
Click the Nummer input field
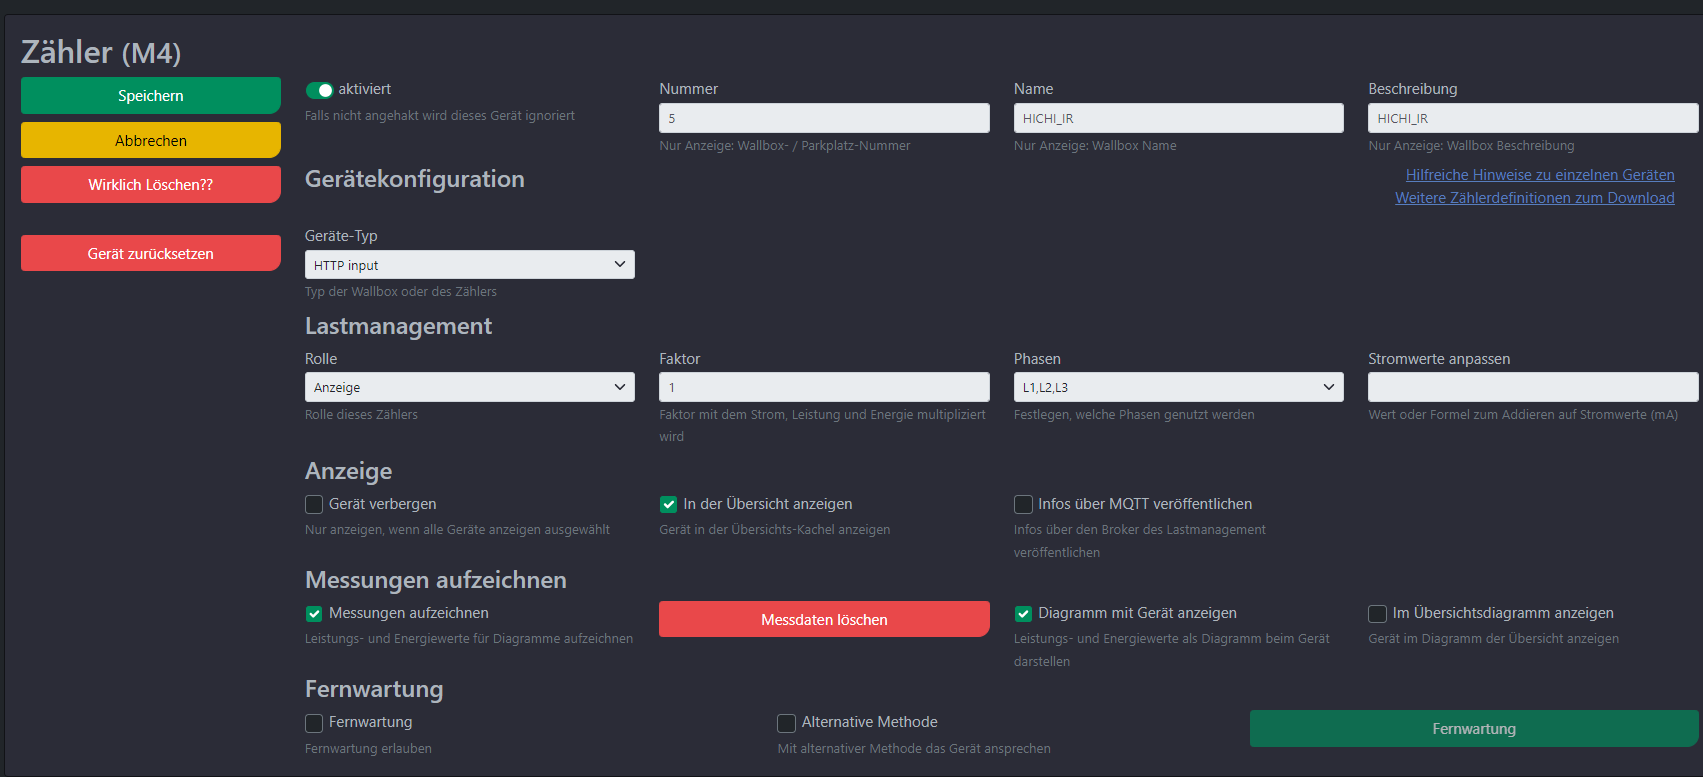pos(824,118)
